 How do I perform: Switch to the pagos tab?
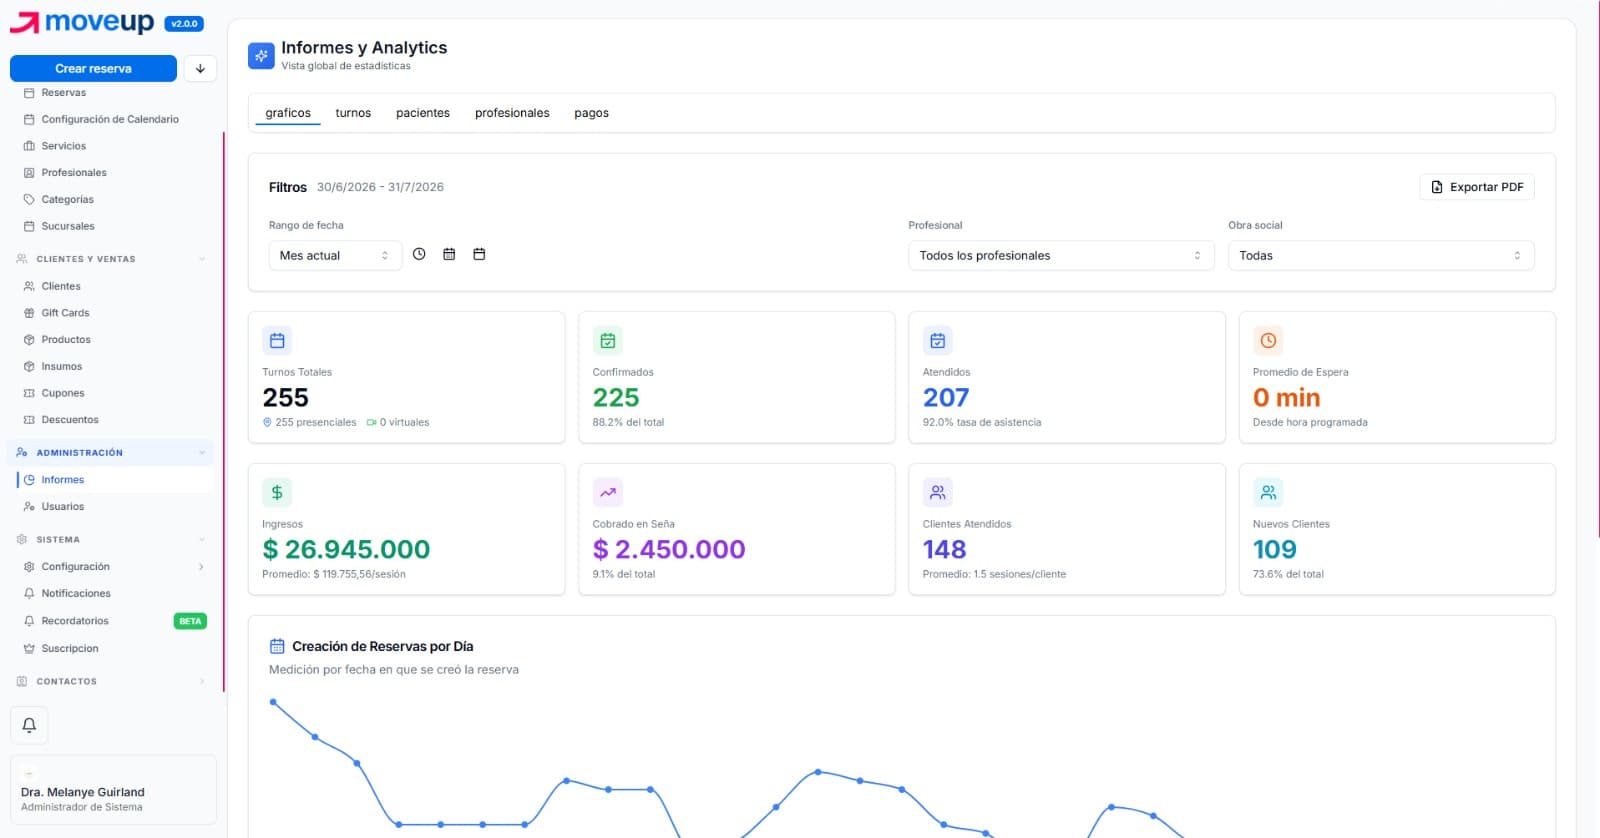[x=591, y=113]
